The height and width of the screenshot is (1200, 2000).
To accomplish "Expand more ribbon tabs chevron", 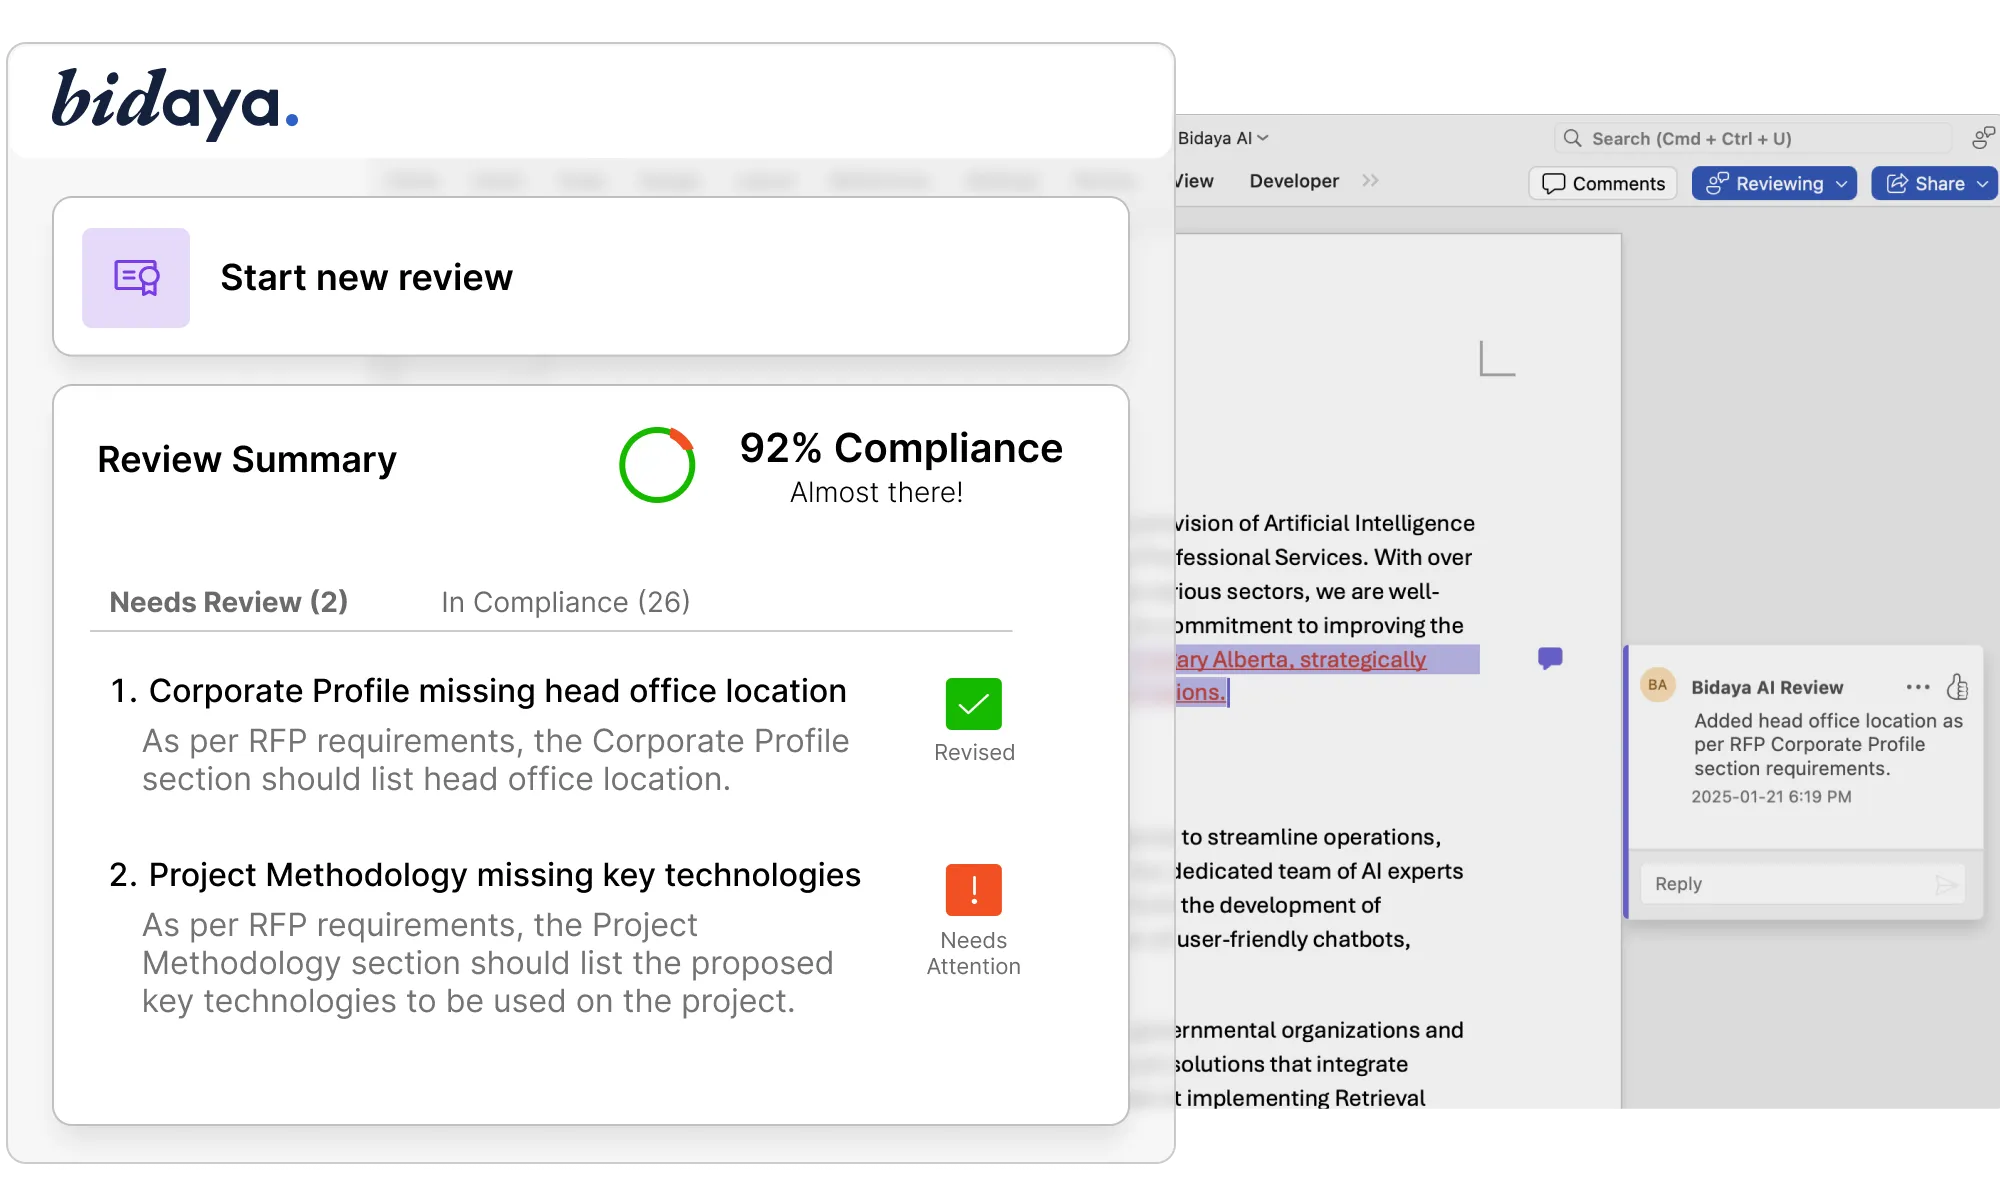I will (1370, 180).
